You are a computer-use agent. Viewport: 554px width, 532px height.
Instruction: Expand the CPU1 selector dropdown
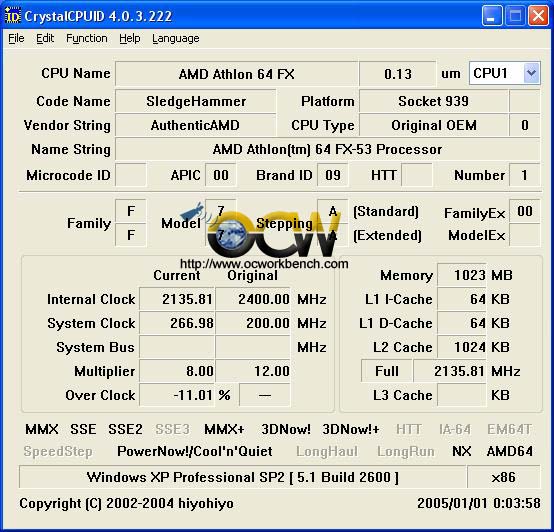[531, 73]
